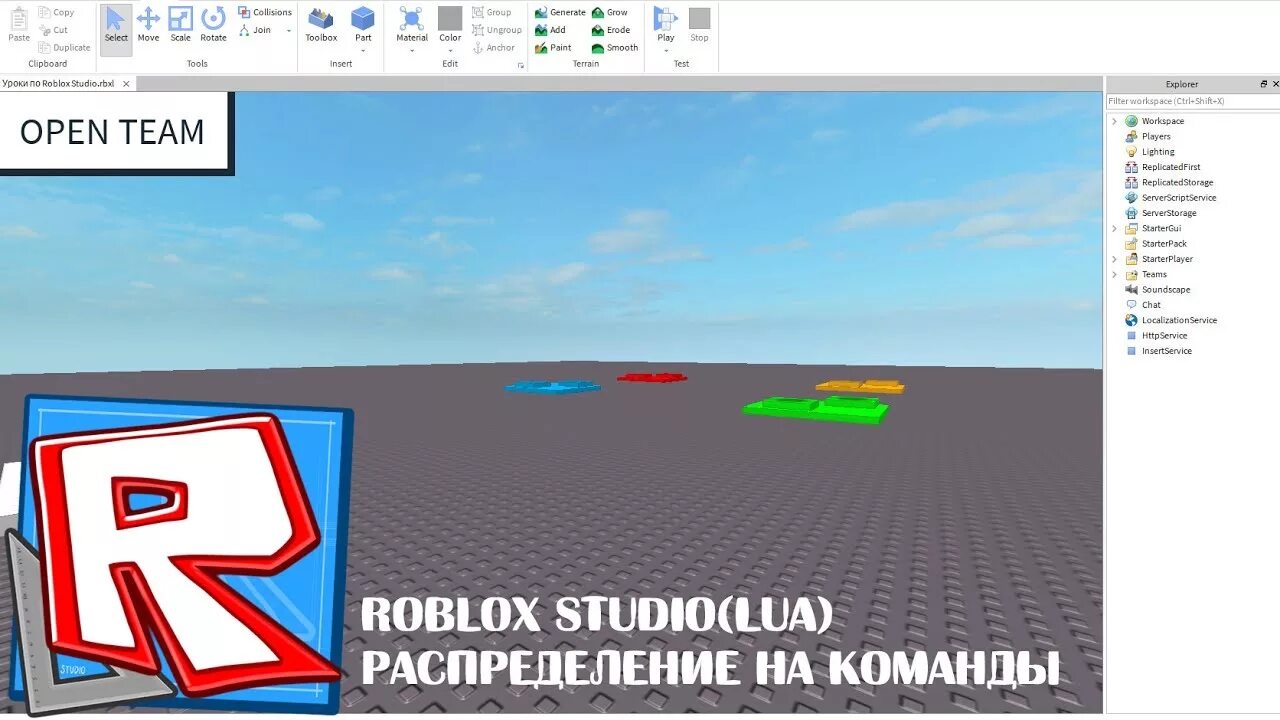Viewport: 1280px width, 720px height.
Task: Choose the Paint terrain tool
Action: pyautogui.click(x=553, y=47)
